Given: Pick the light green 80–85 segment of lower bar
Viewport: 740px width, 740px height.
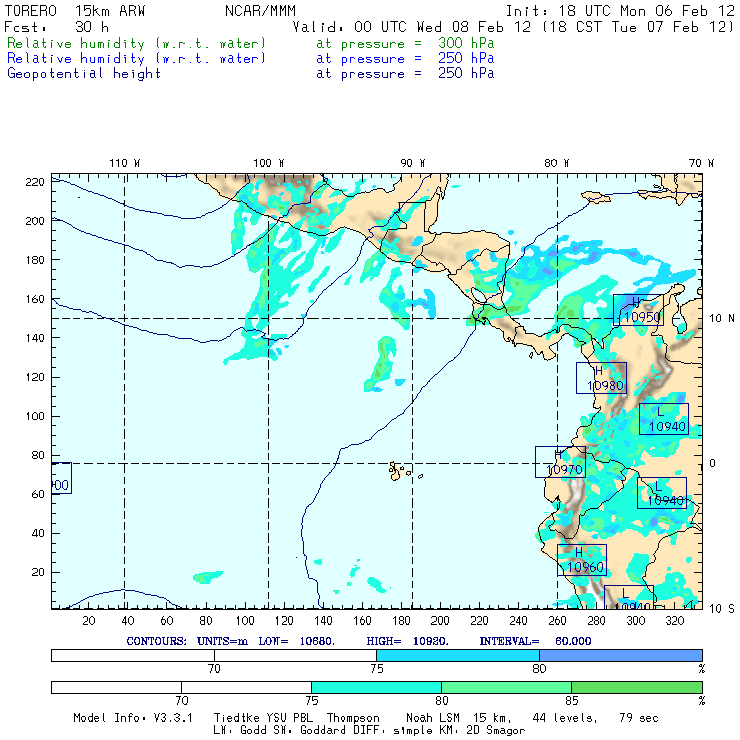Looking at the screenshot, I should 506,688.
